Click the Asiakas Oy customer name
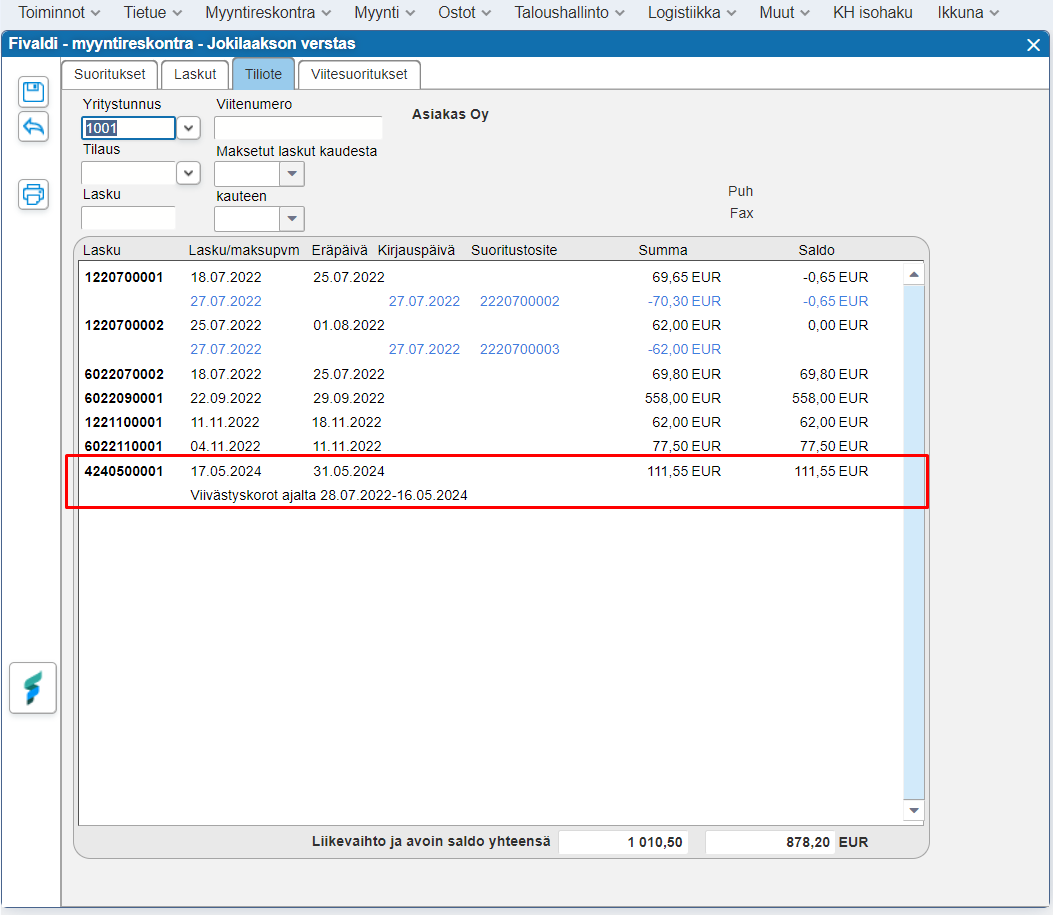Image resolution: width=1053 pixels, height=915 pixels. point(450,114)
